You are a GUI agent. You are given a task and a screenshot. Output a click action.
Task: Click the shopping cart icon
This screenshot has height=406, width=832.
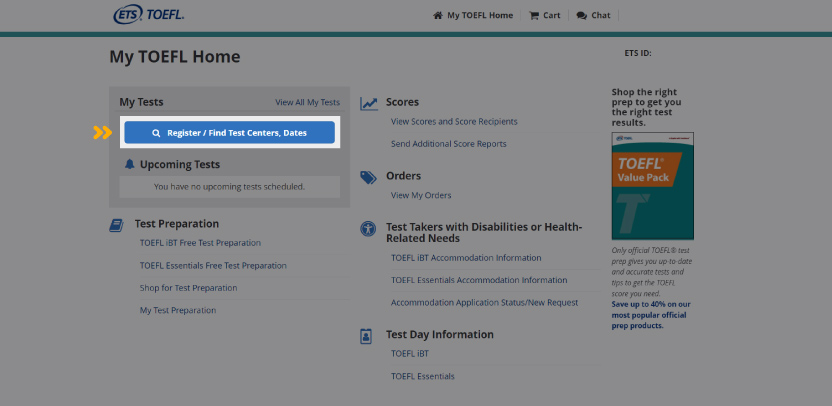(x=534, y=15)
